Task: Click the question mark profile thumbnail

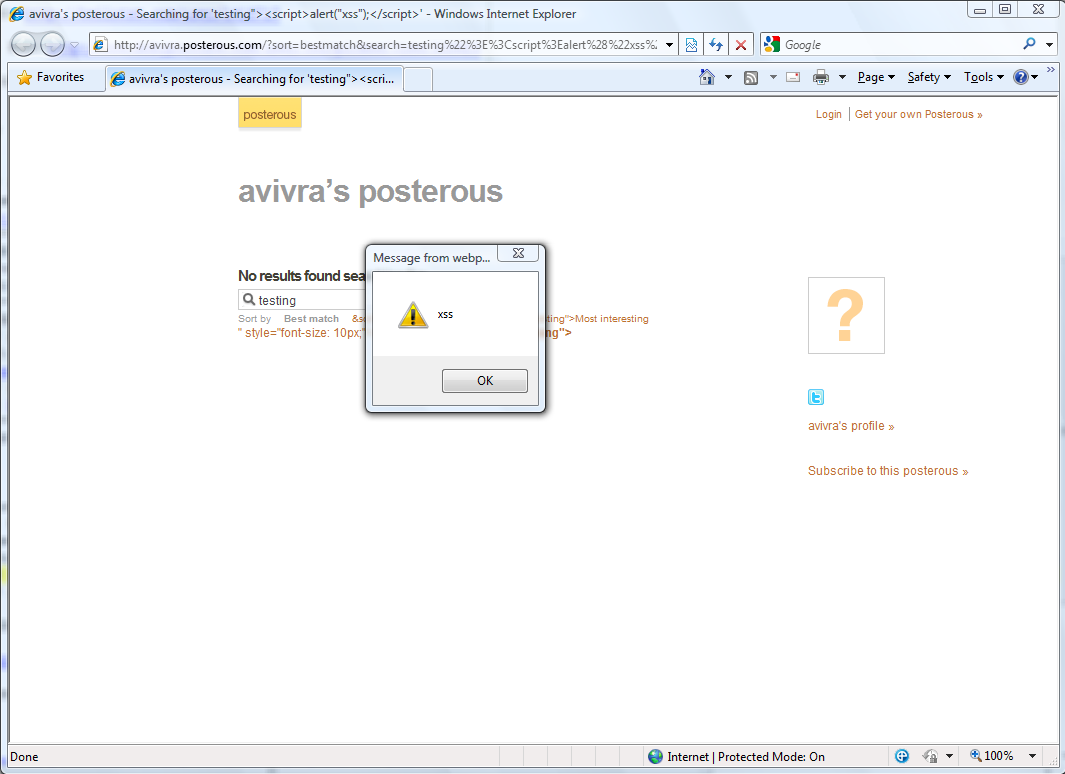Action: click(x=846, y=315)
